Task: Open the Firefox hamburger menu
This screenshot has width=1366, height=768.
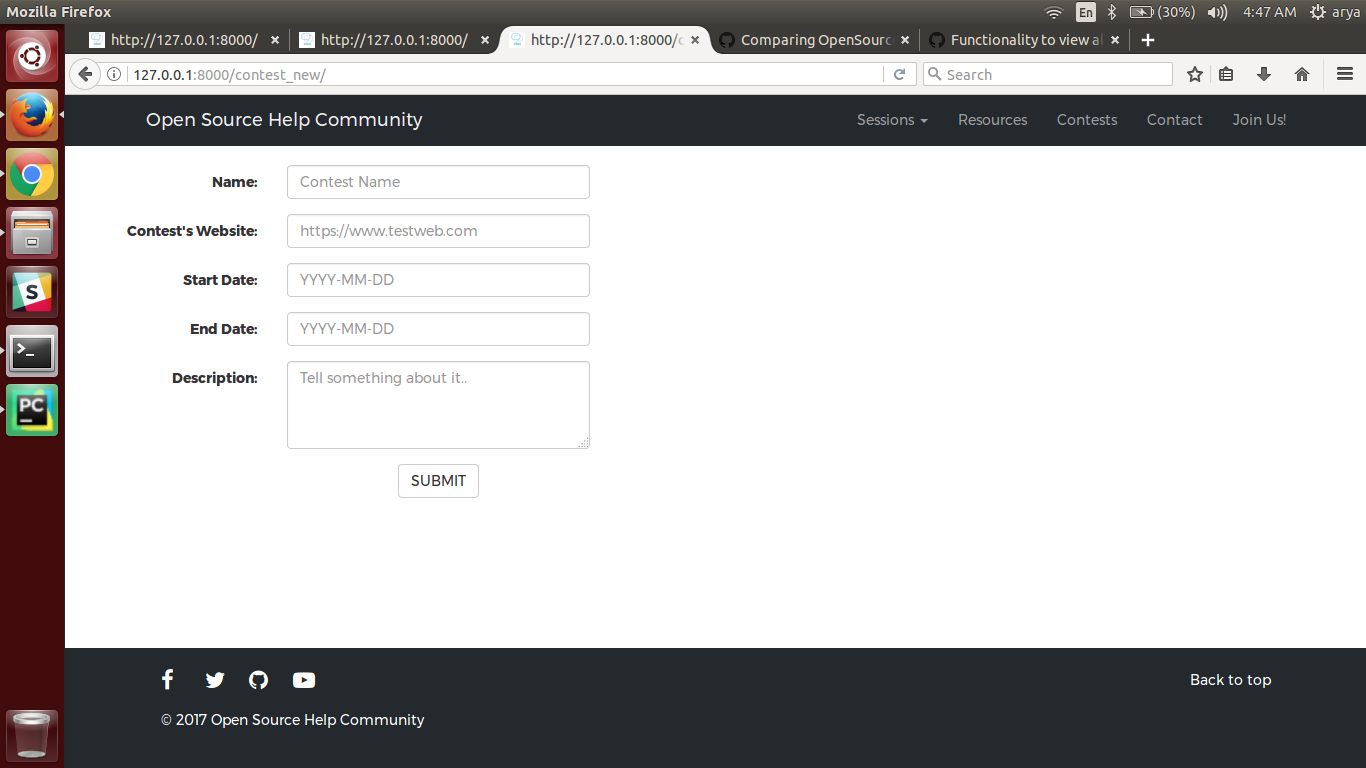Action: coord(1345,75)
